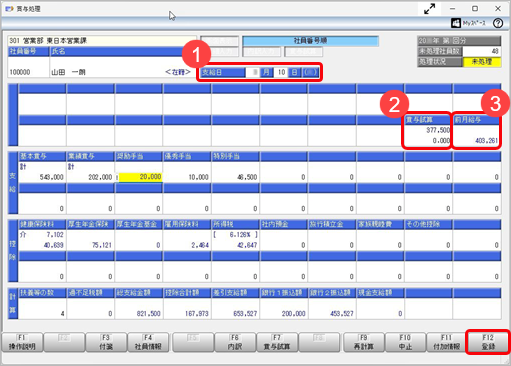Open F6 内訳 breakdown
This screenshot has height=366, width=511.
point(235,342)
